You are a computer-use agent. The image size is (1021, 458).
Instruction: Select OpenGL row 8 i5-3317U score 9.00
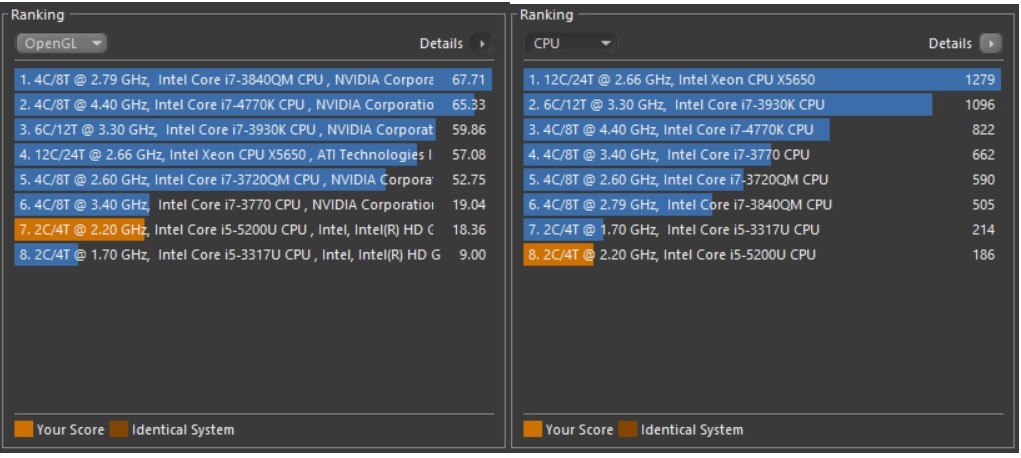253,255
